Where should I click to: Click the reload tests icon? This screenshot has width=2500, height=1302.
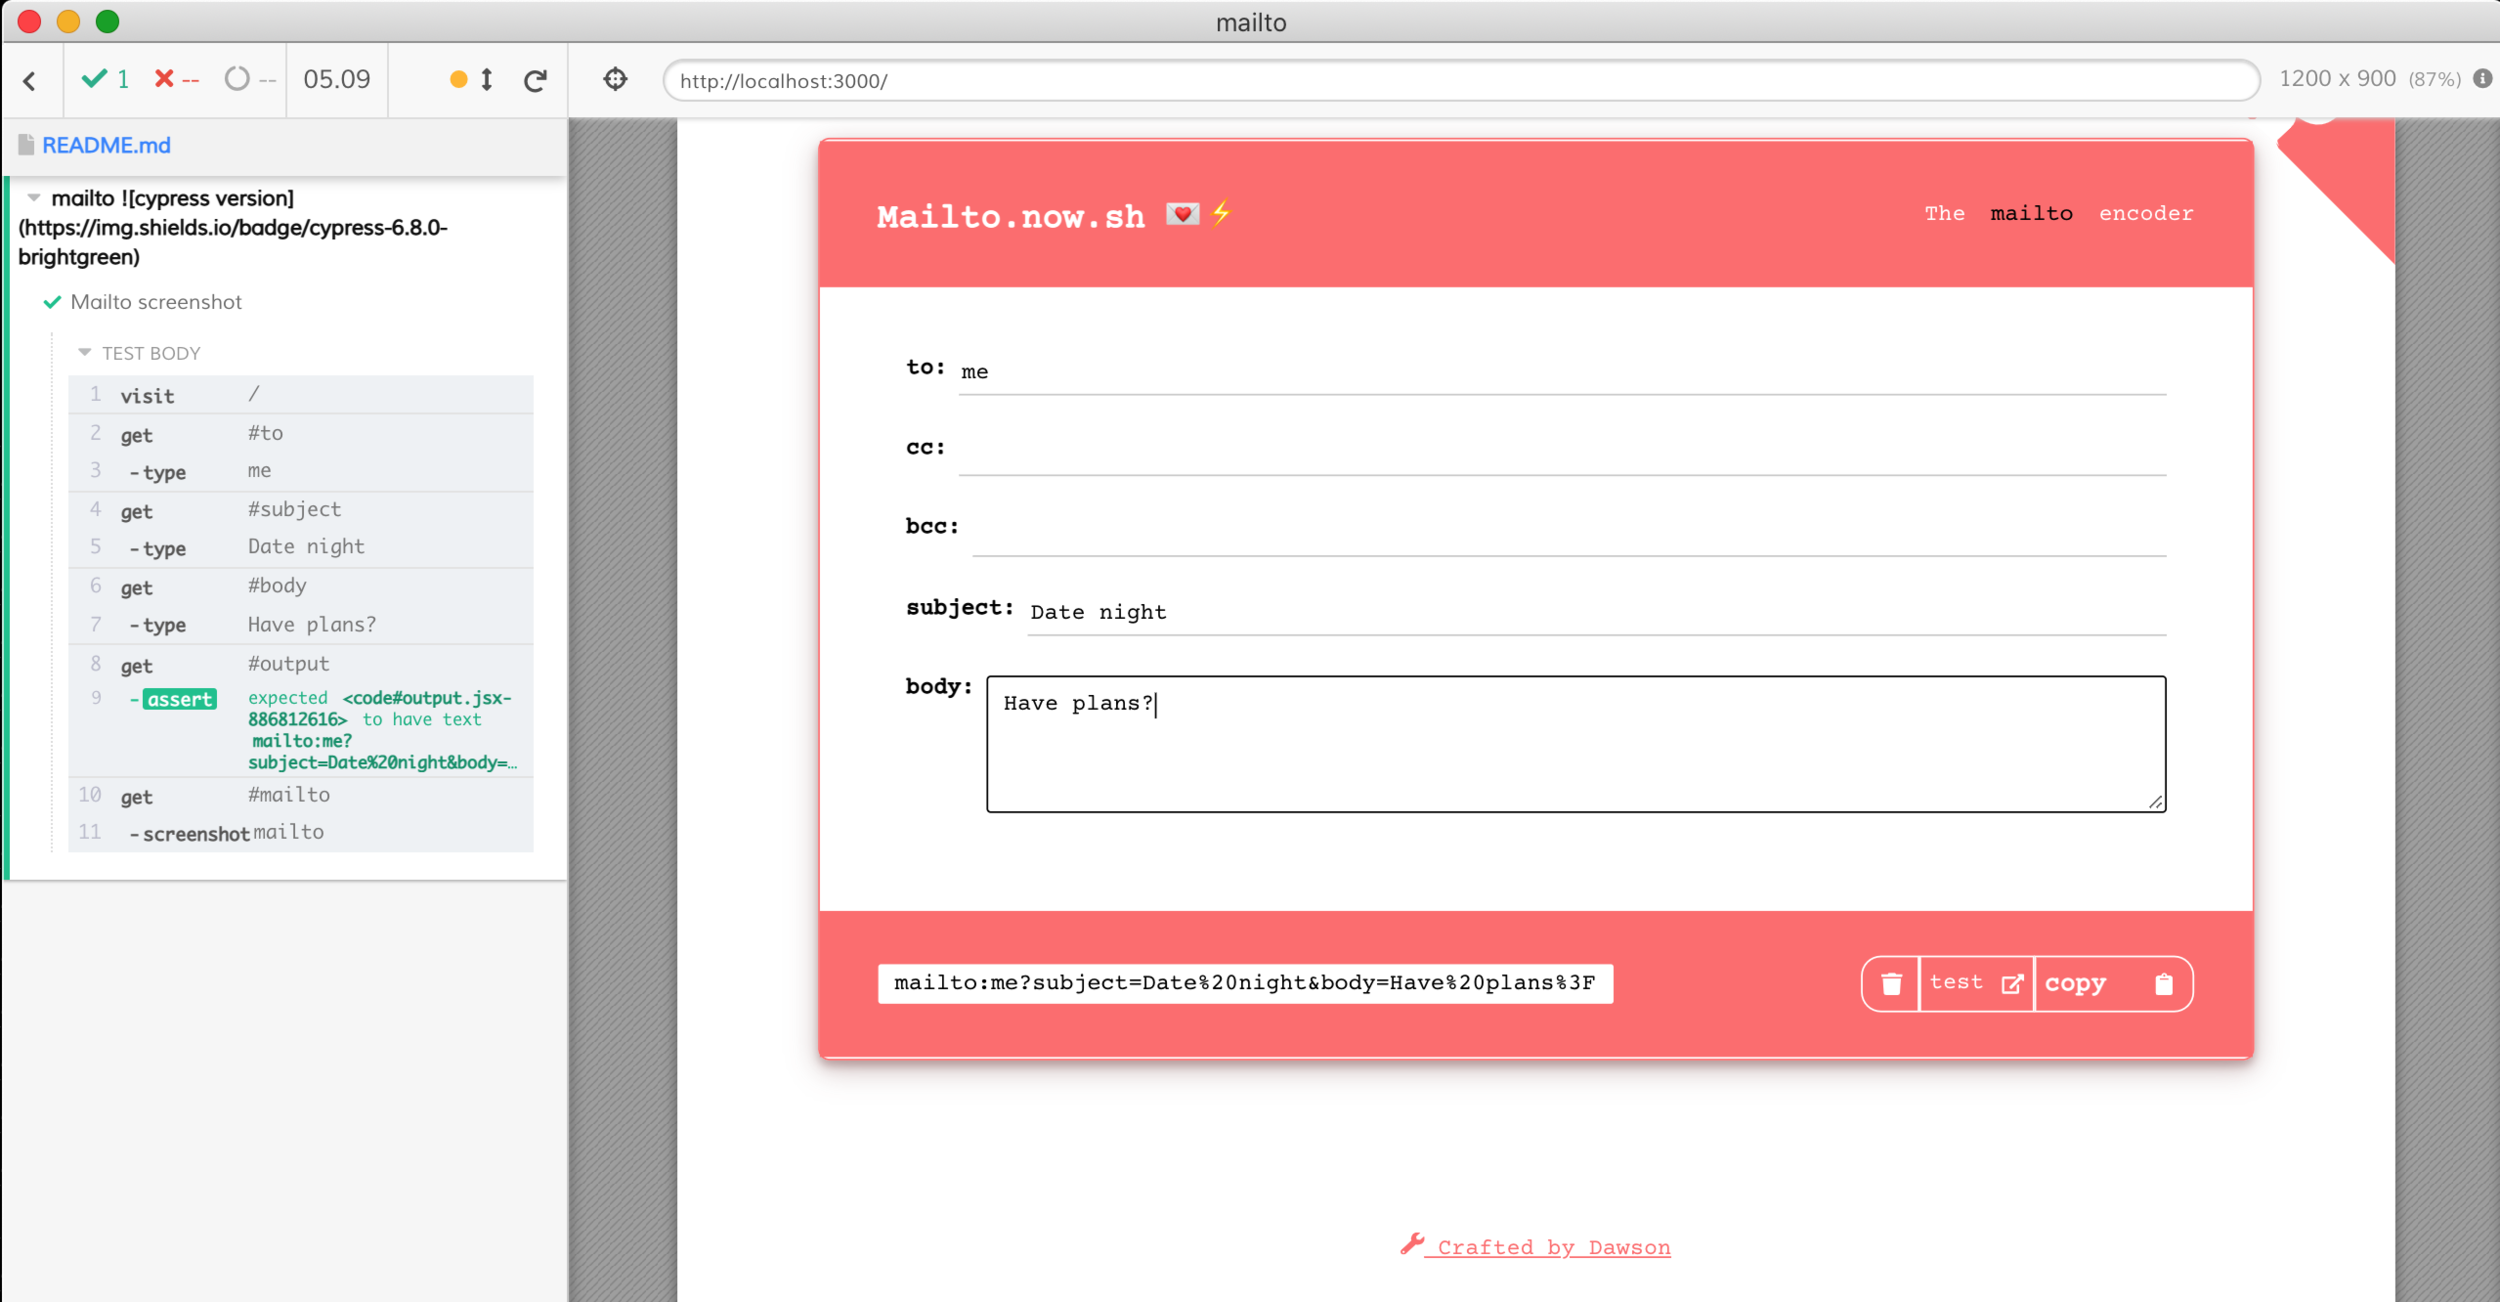point(535,80)
